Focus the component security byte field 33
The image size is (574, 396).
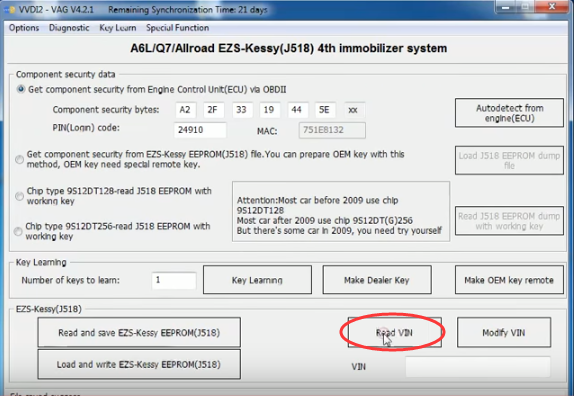point(241,110)
